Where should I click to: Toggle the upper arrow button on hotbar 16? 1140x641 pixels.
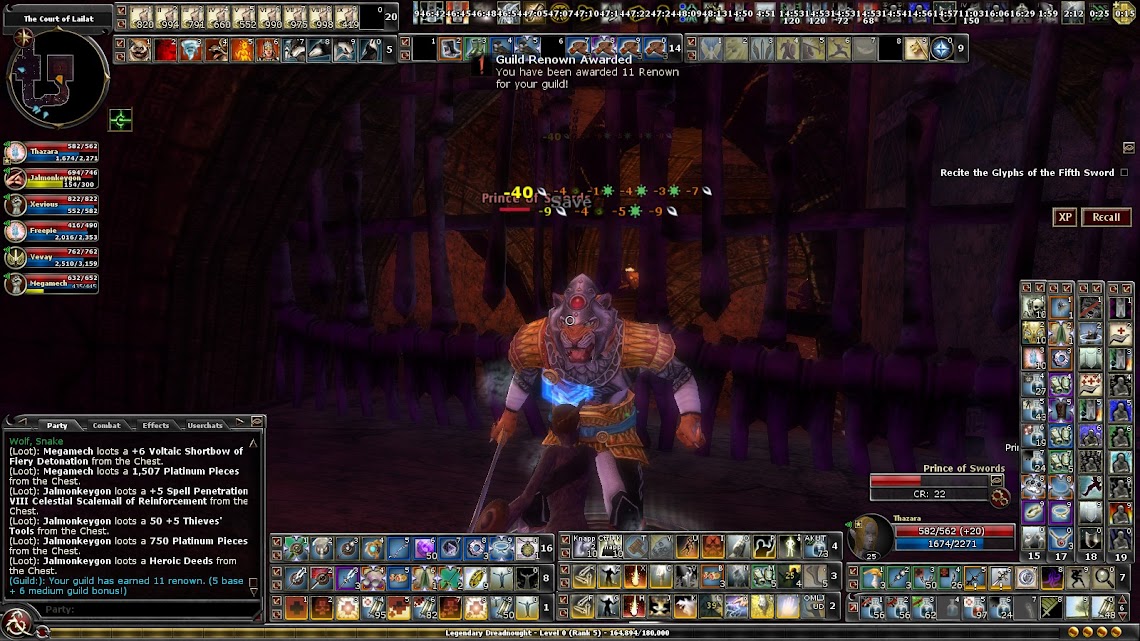tap(277, 542)
